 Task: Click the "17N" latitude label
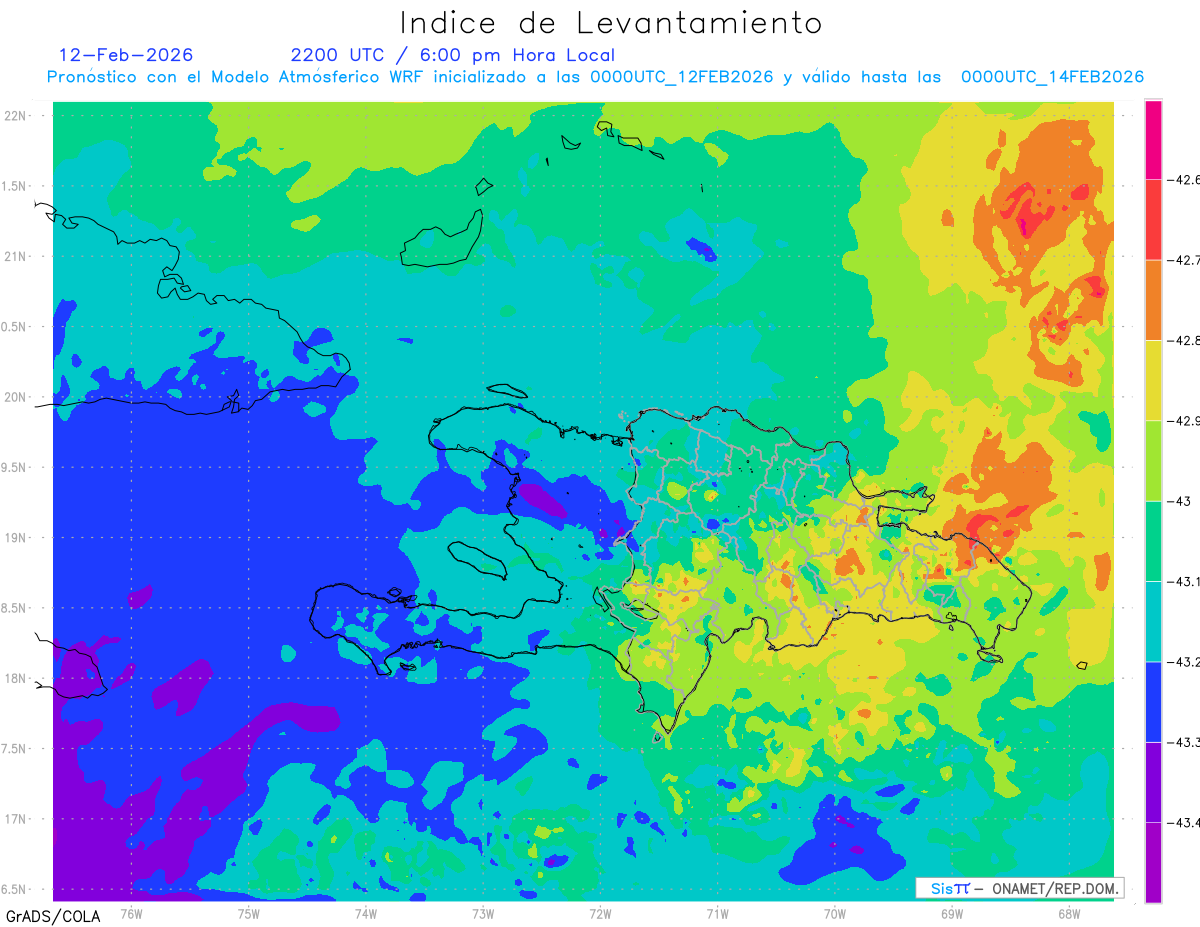pos(16,819)
